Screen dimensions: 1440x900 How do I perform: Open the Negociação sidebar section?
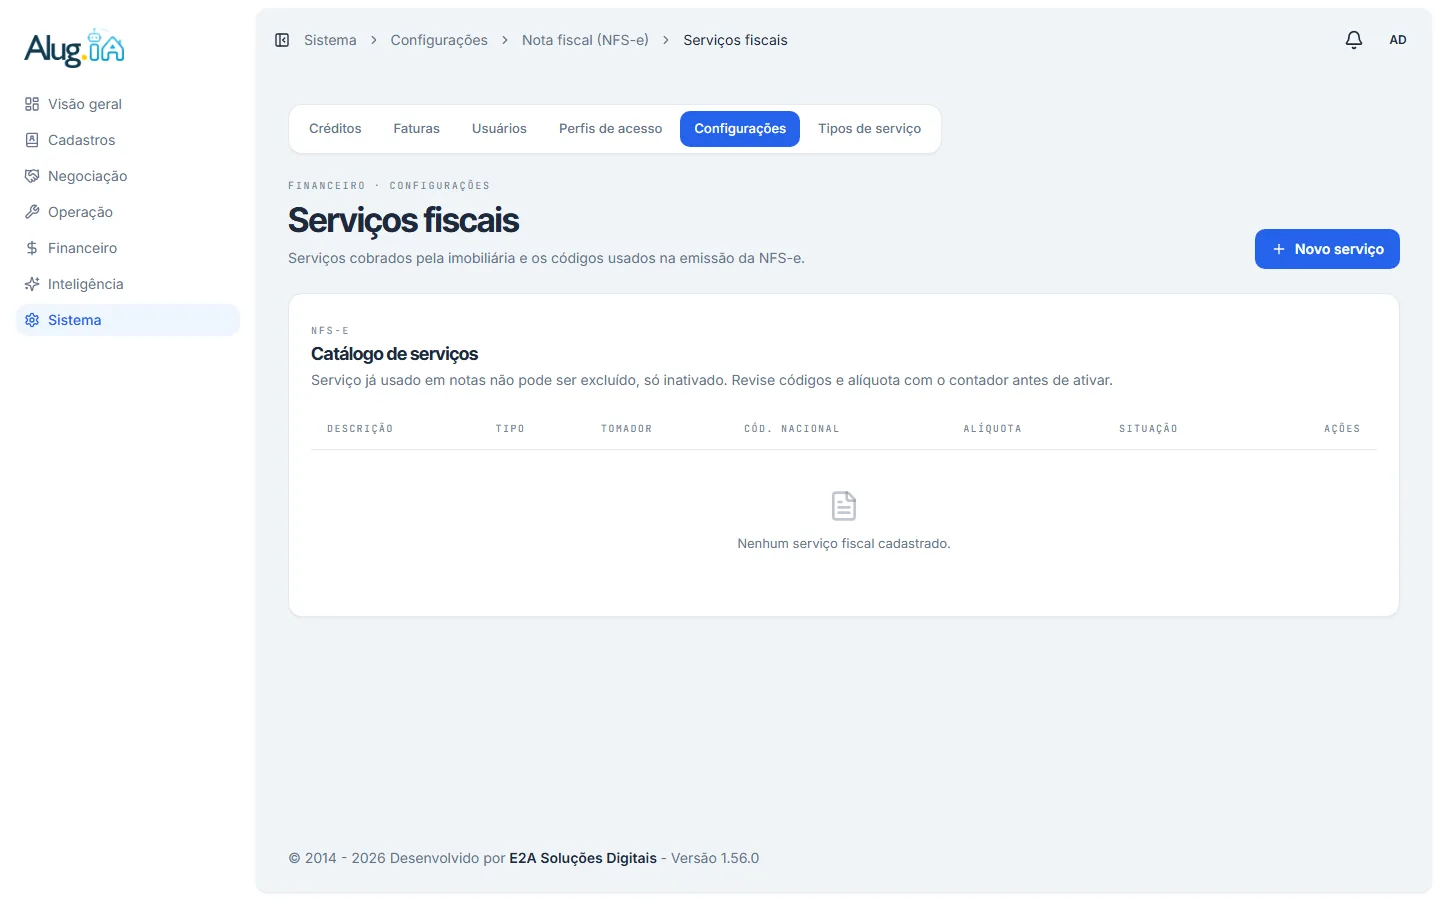point(128,176)
